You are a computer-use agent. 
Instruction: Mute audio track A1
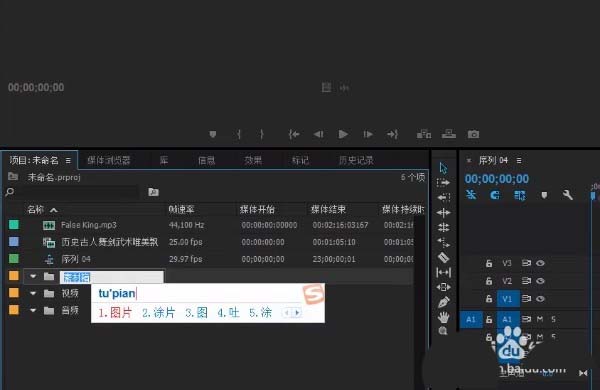coord(540,319)
